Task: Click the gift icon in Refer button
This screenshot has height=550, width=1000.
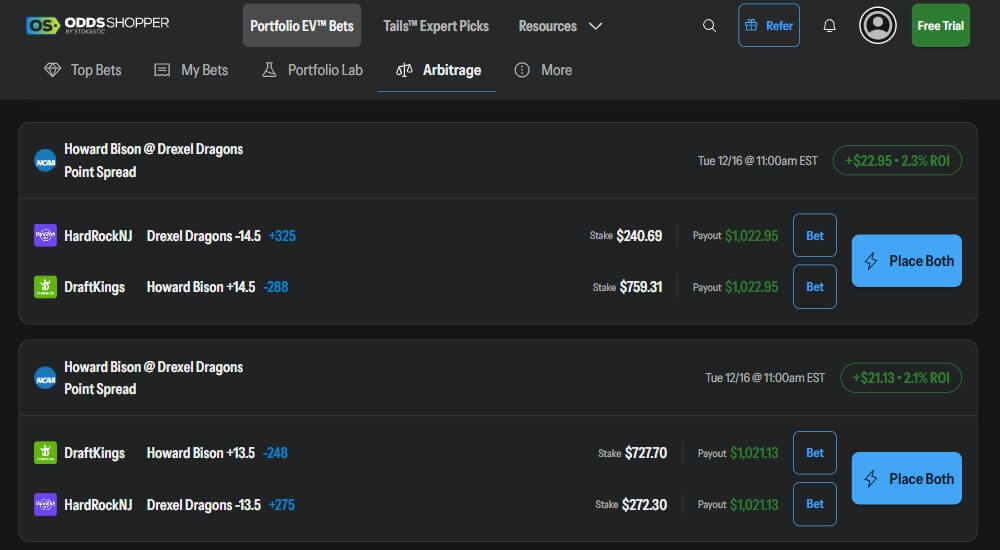Action: tap(751, 26)
